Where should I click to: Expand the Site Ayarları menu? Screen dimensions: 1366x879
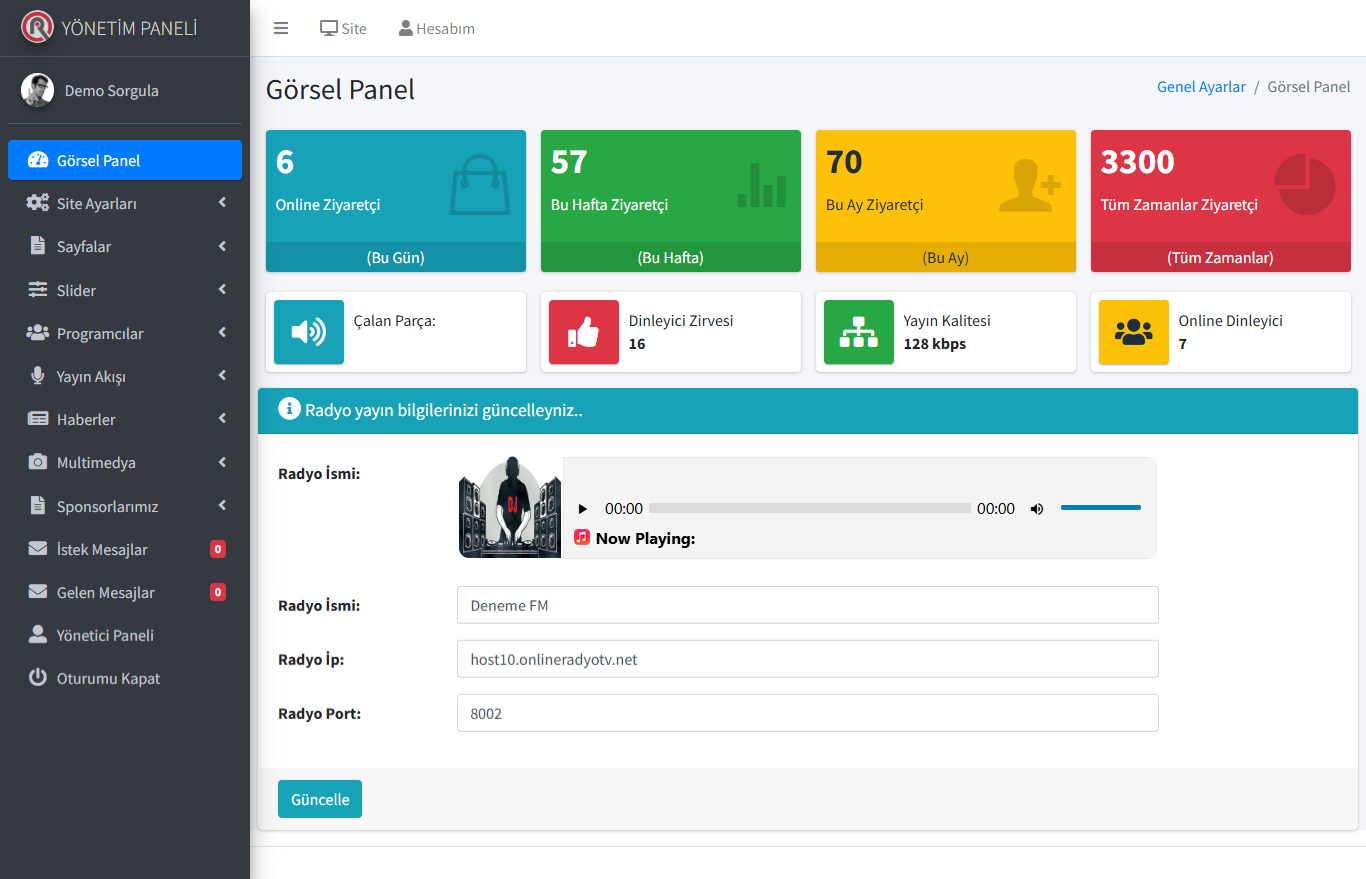(x=125, y=203)
